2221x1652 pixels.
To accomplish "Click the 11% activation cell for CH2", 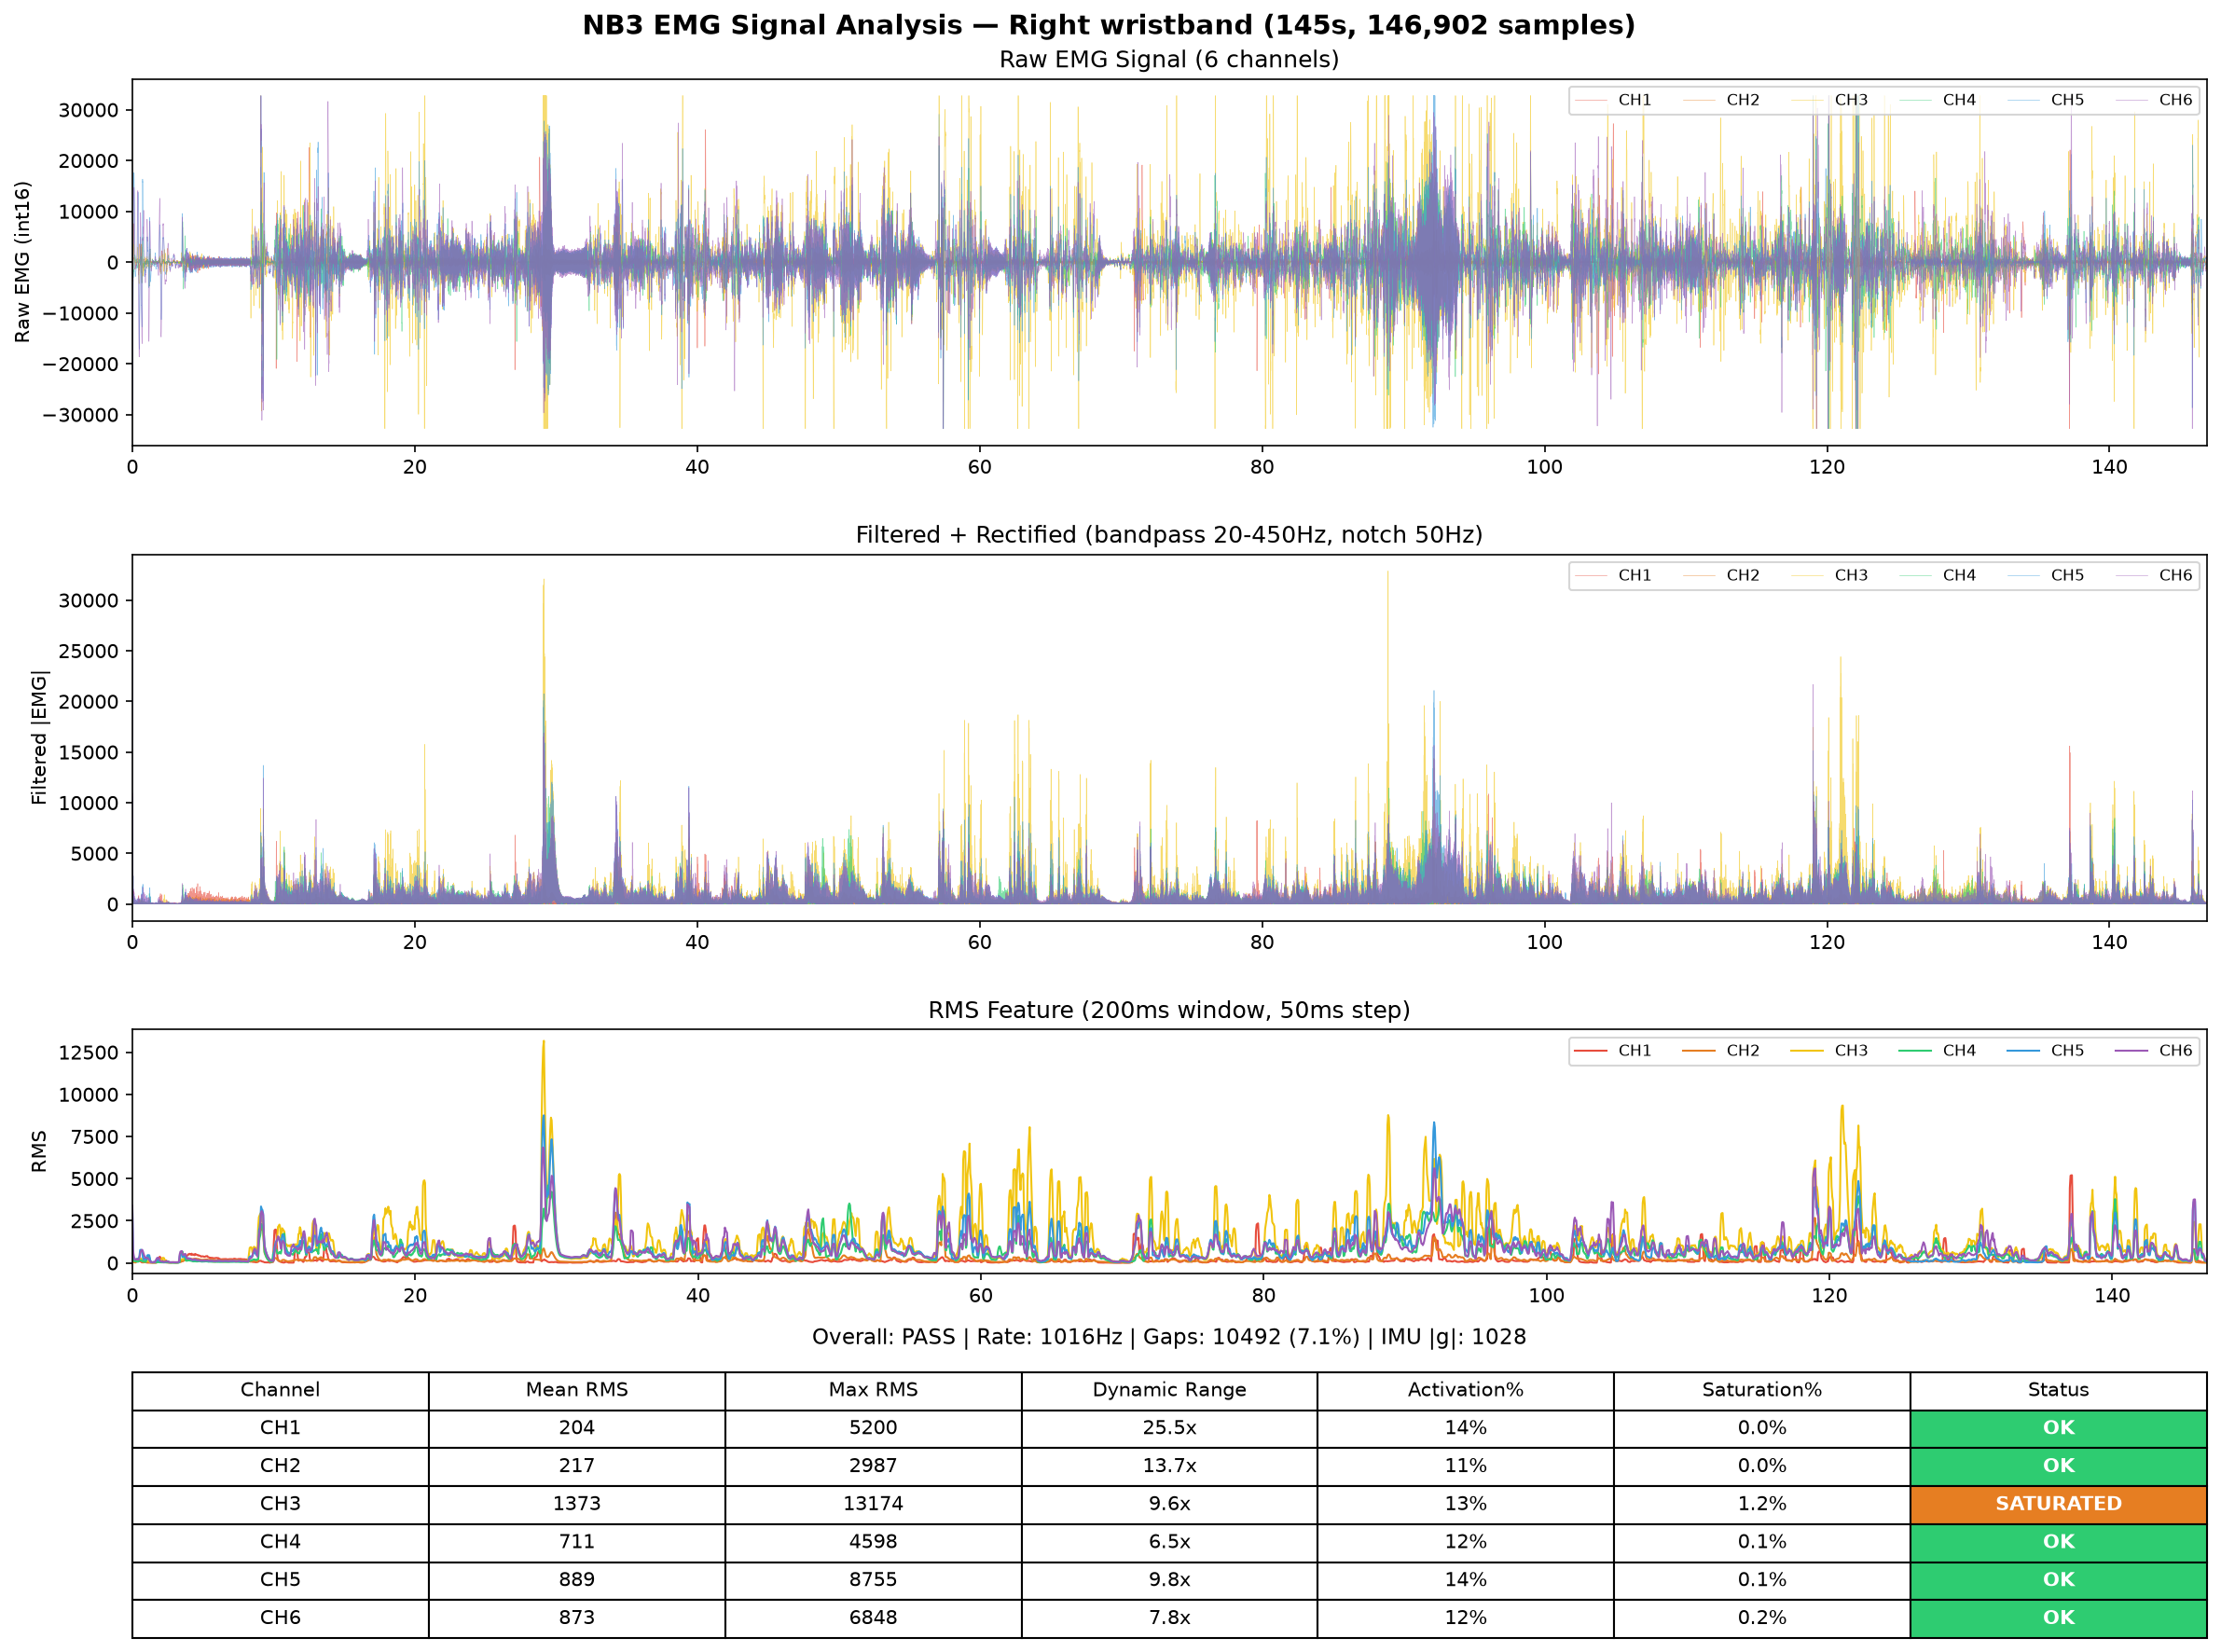I will tap(1466, 1466).
